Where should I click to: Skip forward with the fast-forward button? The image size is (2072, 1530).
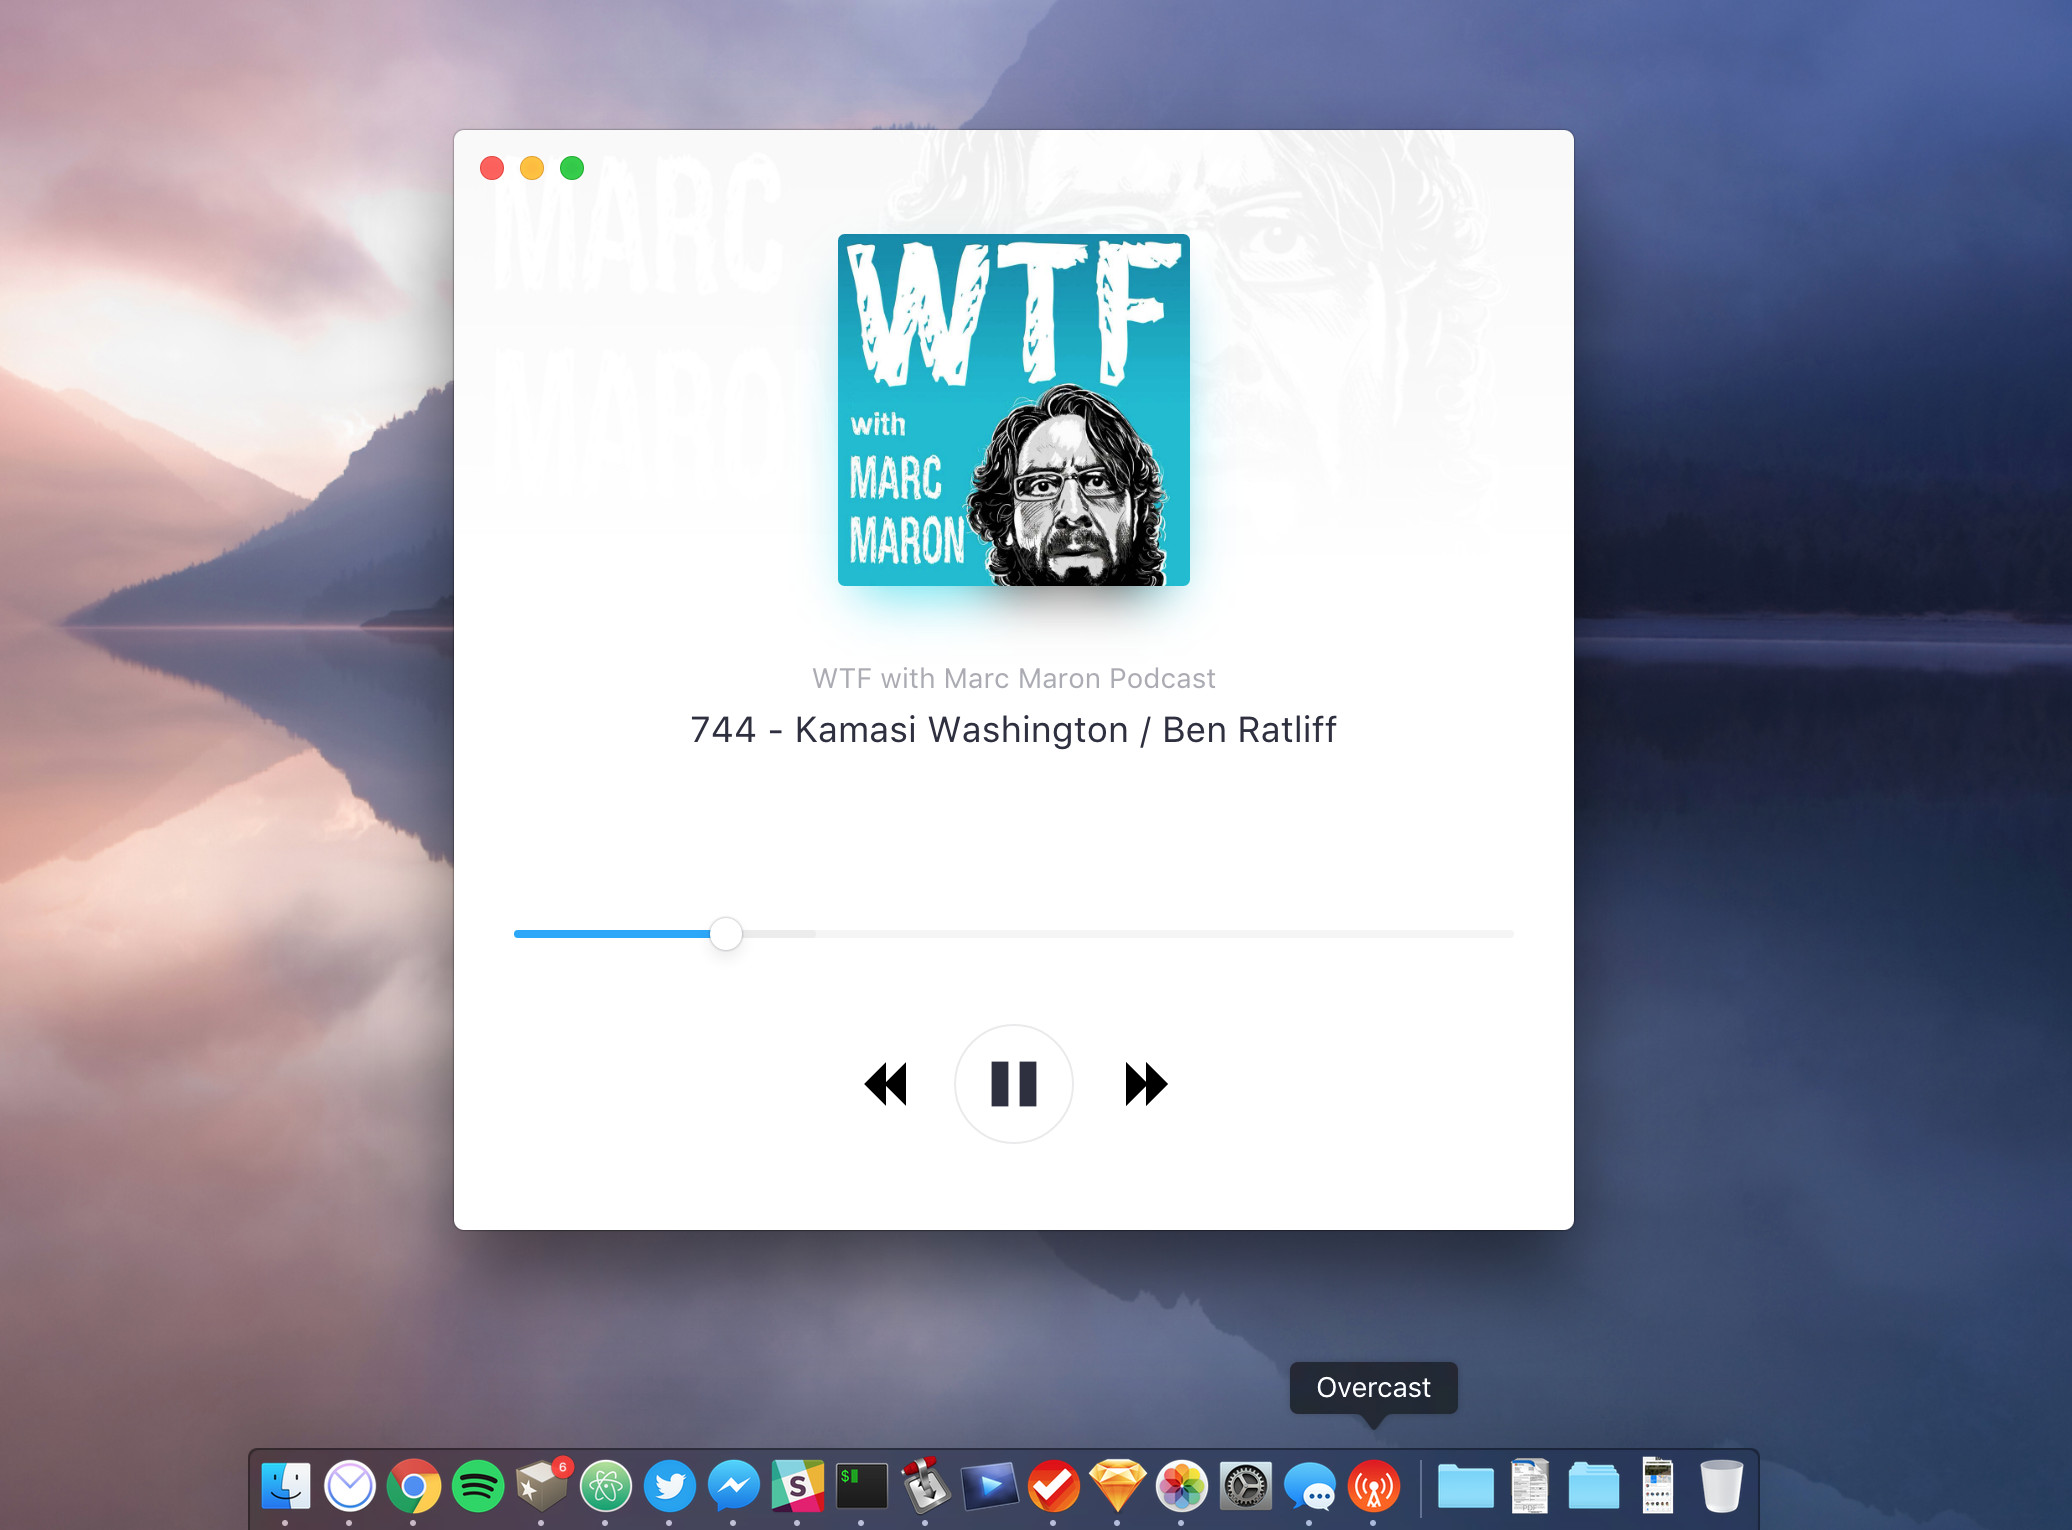click(x=1146, y=1084)
